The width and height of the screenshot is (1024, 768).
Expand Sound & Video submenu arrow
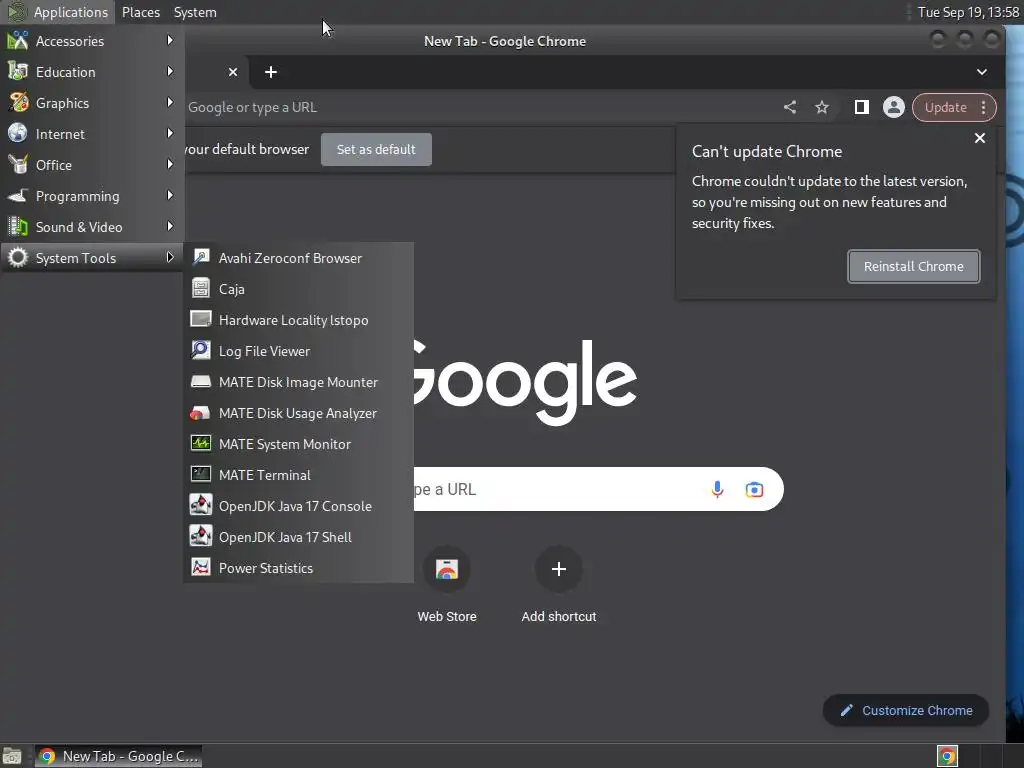pos(170,227)
